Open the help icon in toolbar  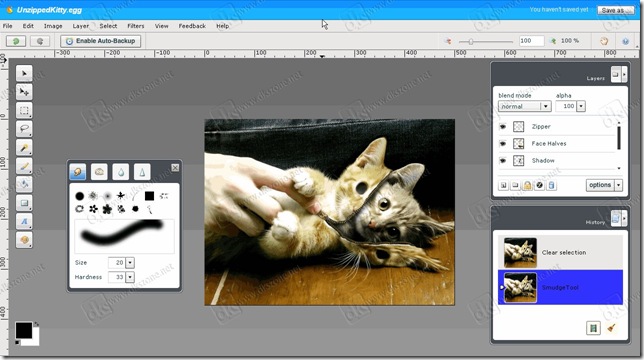click(x=626, y=41)
